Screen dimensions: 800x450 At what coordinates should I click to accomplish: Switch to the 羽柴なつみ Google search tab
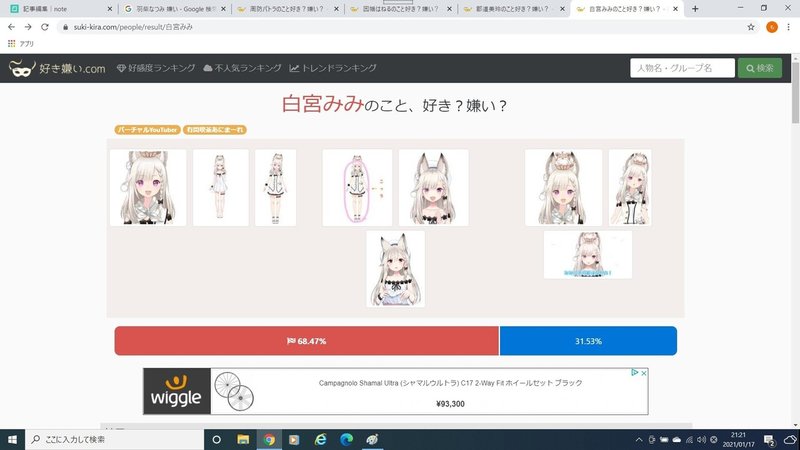pos(171,9)
